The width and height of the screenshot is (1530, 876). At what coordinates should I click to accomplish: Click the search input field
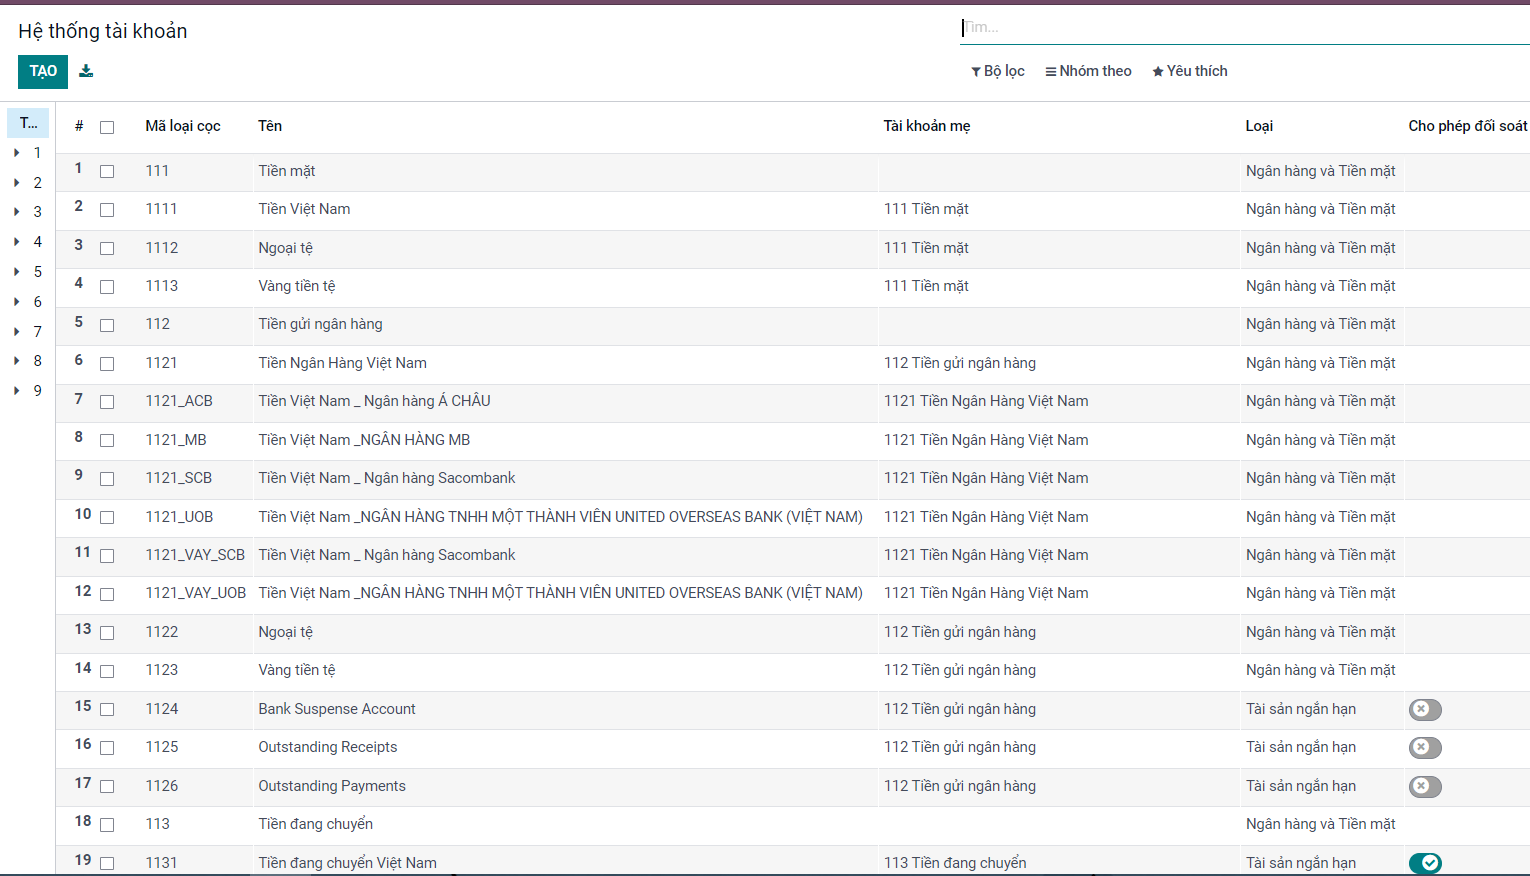tap(1240, 28)
